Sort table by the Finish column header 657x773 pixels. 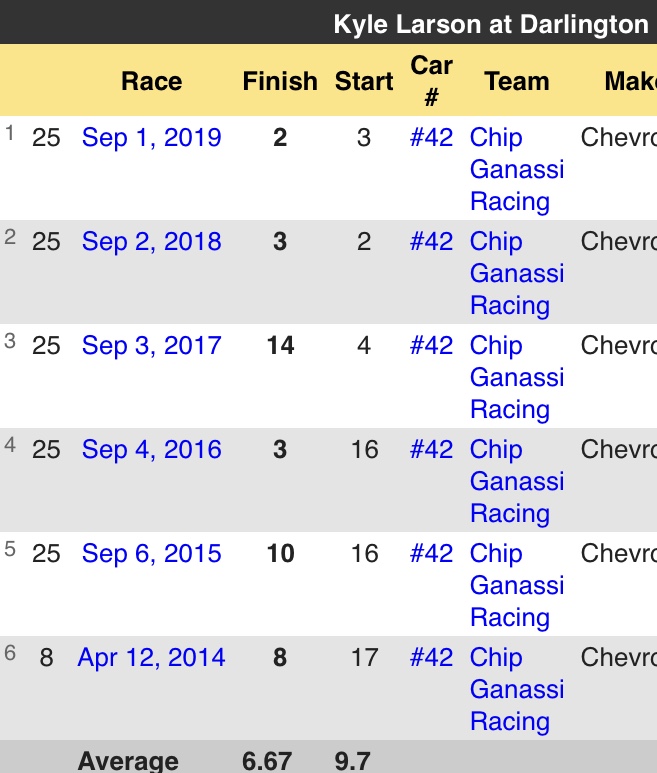280,81
